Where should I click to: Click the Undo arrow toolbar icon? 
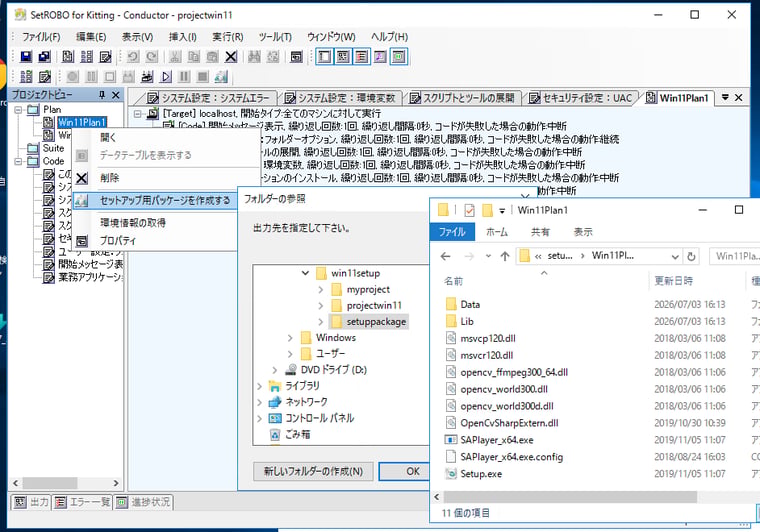tap(133, 57)
